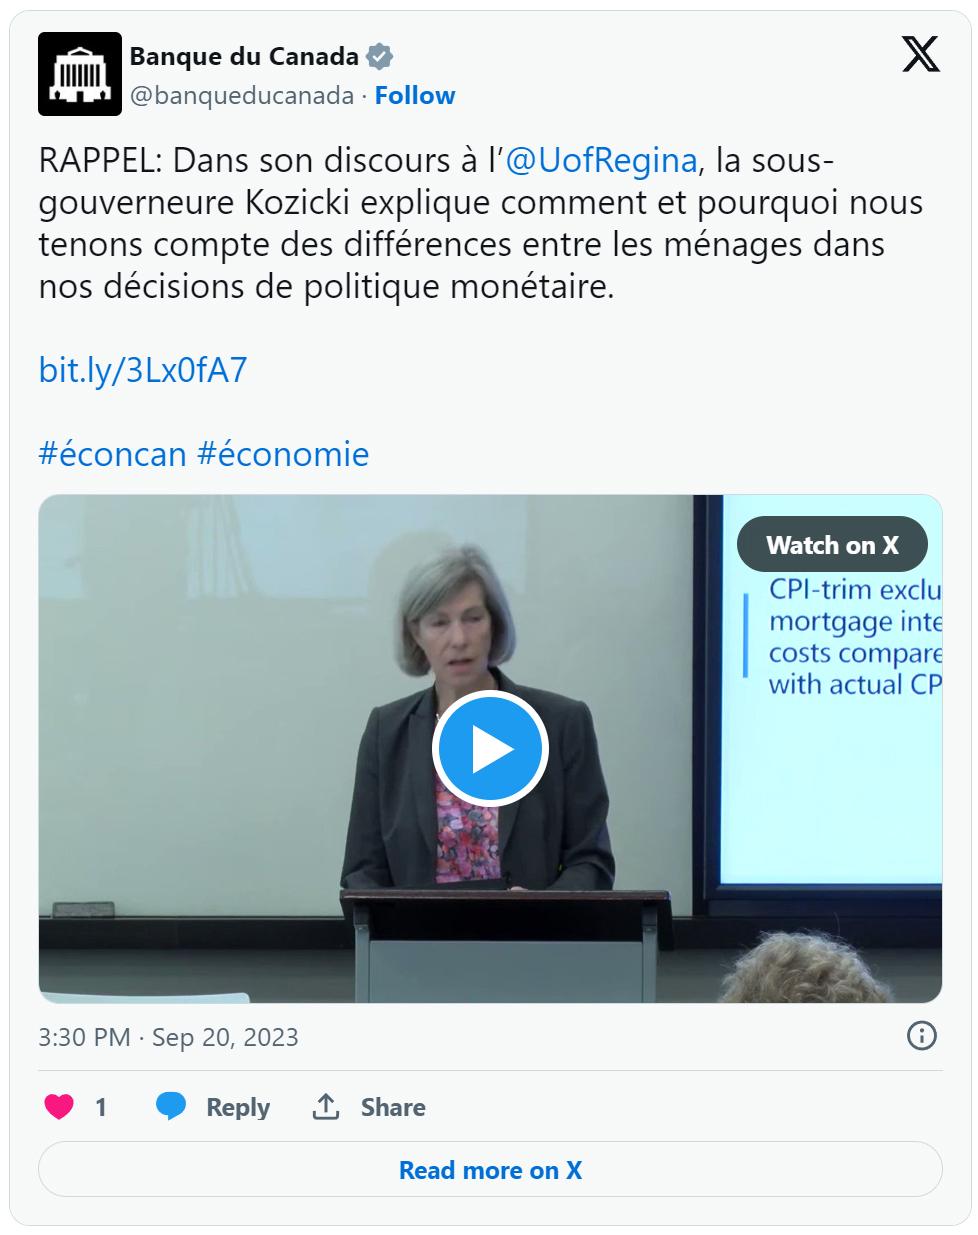Click the #économie hashtag
The image size is (978, 1235).
click(283, 454)
